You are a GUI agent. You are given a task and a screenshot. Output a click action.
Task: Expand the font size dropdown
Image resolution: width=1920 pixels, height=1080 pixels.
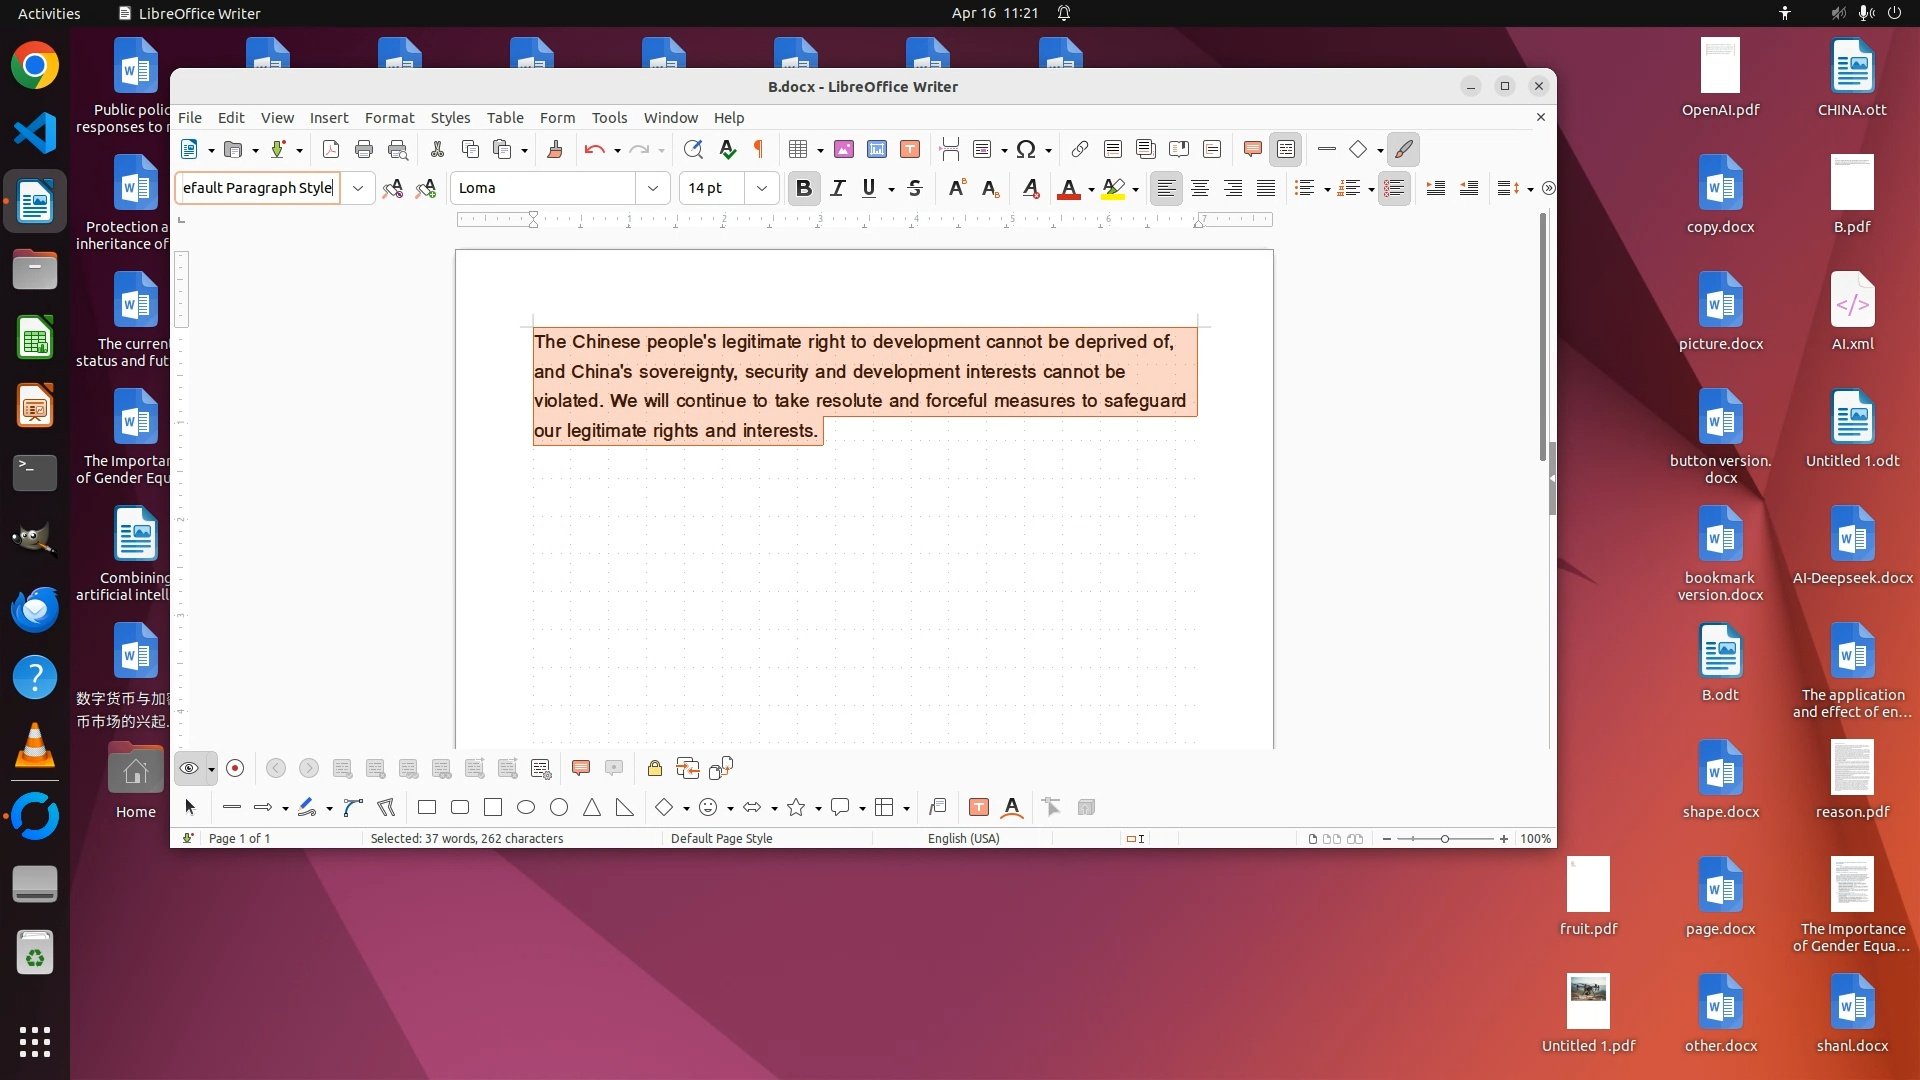pos(762,188)
